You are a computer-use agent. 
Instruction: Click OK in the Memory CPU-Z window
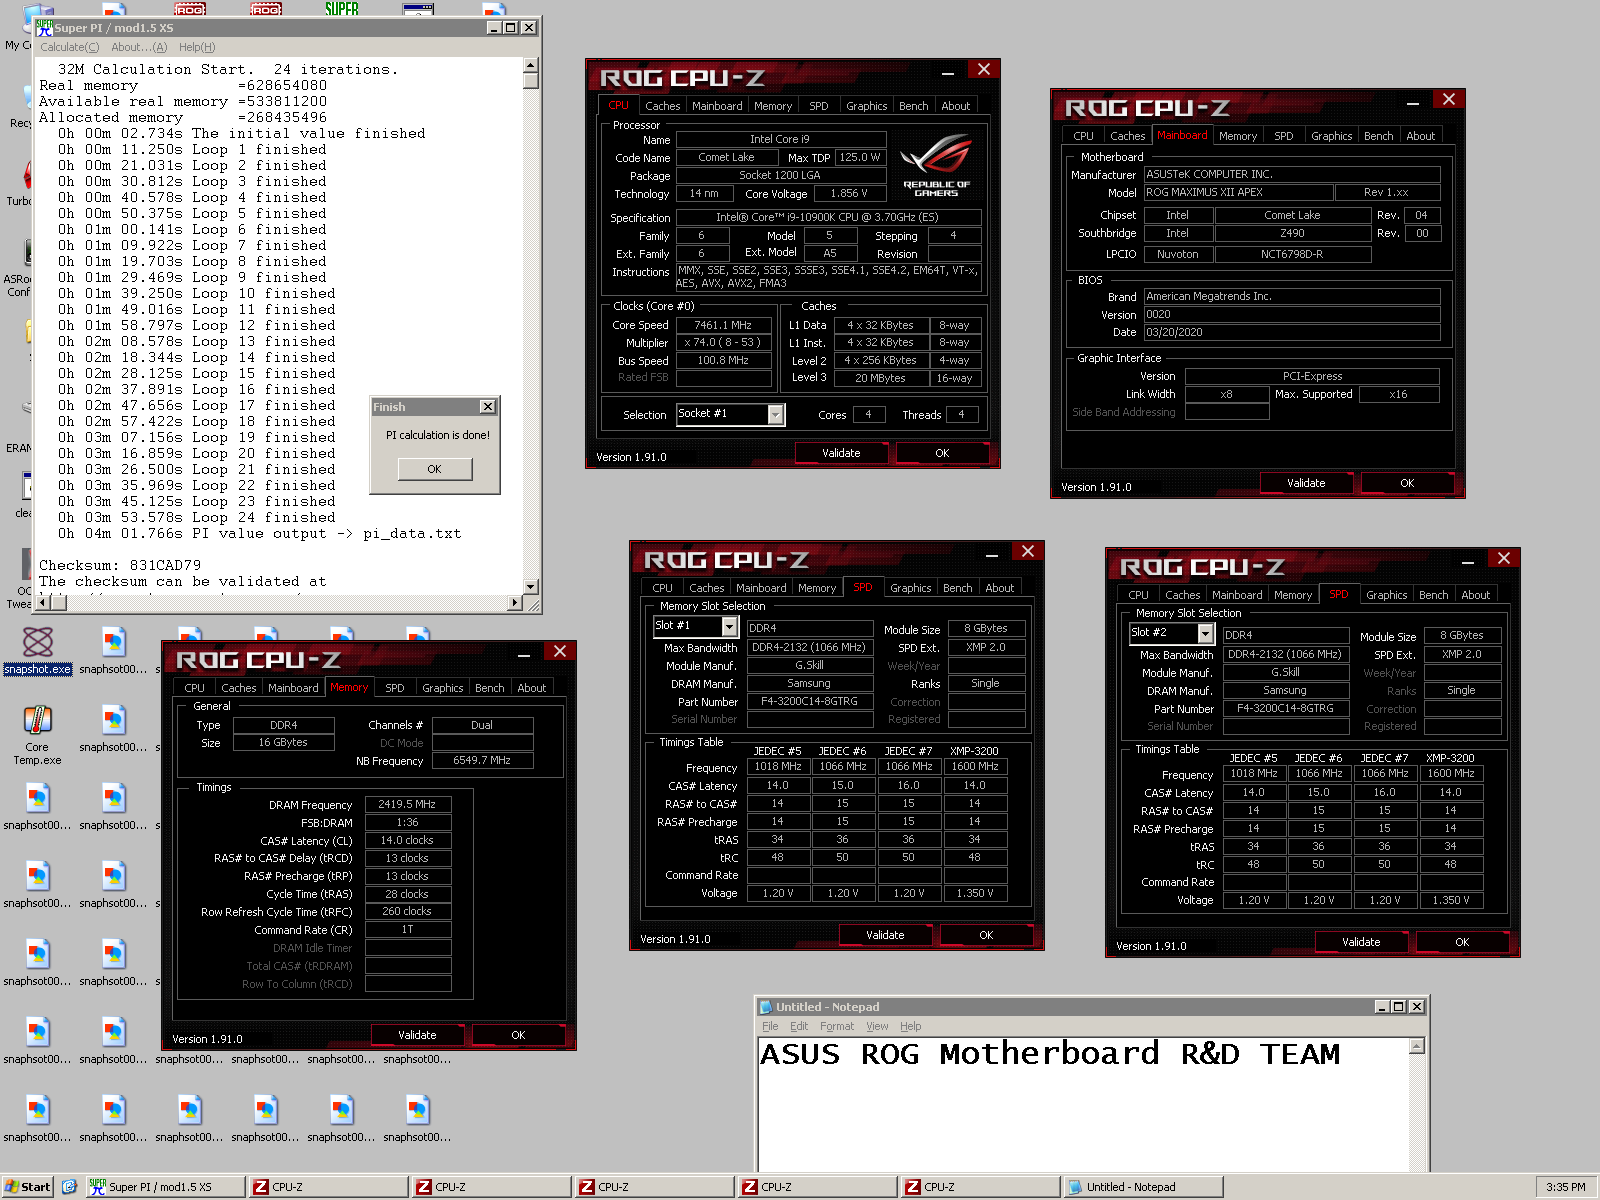coord(518,1035)
